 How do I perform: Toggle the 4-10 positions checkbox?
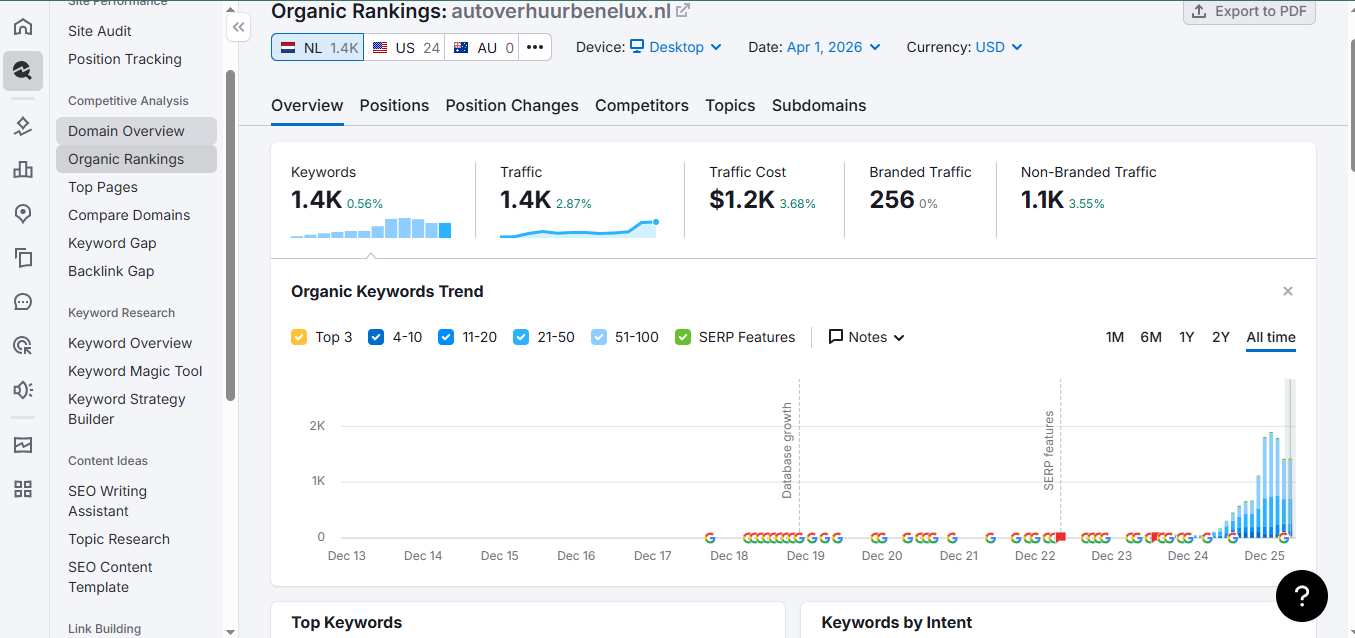point(376,337)
